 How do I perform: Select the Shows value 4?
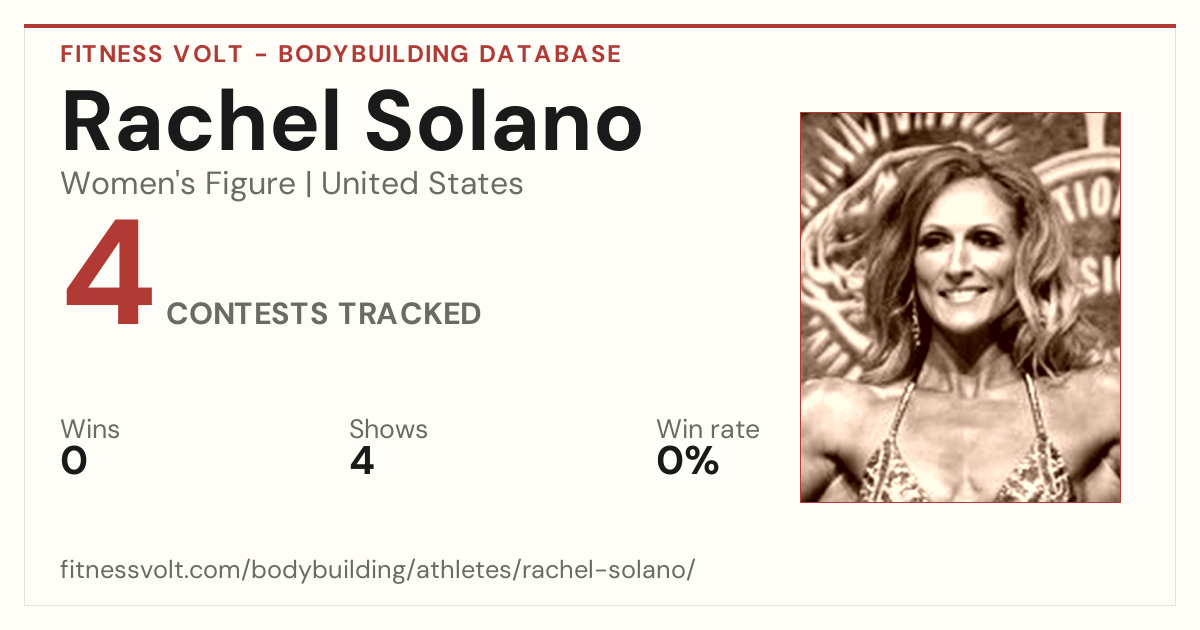[362, 461]
